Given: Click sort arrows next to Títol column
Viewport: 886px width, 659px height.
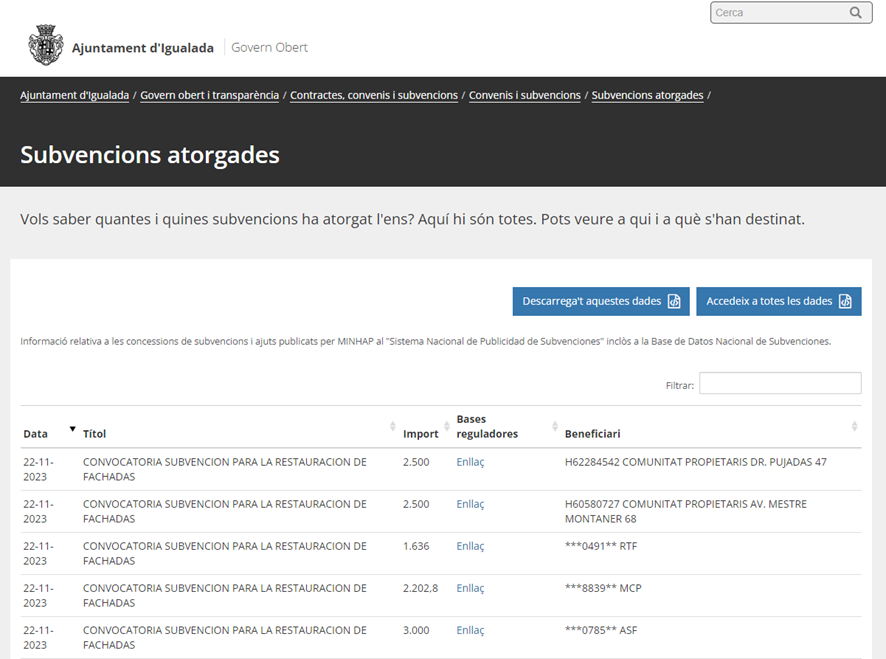Looking at the screenshot, I should point(392,427).
